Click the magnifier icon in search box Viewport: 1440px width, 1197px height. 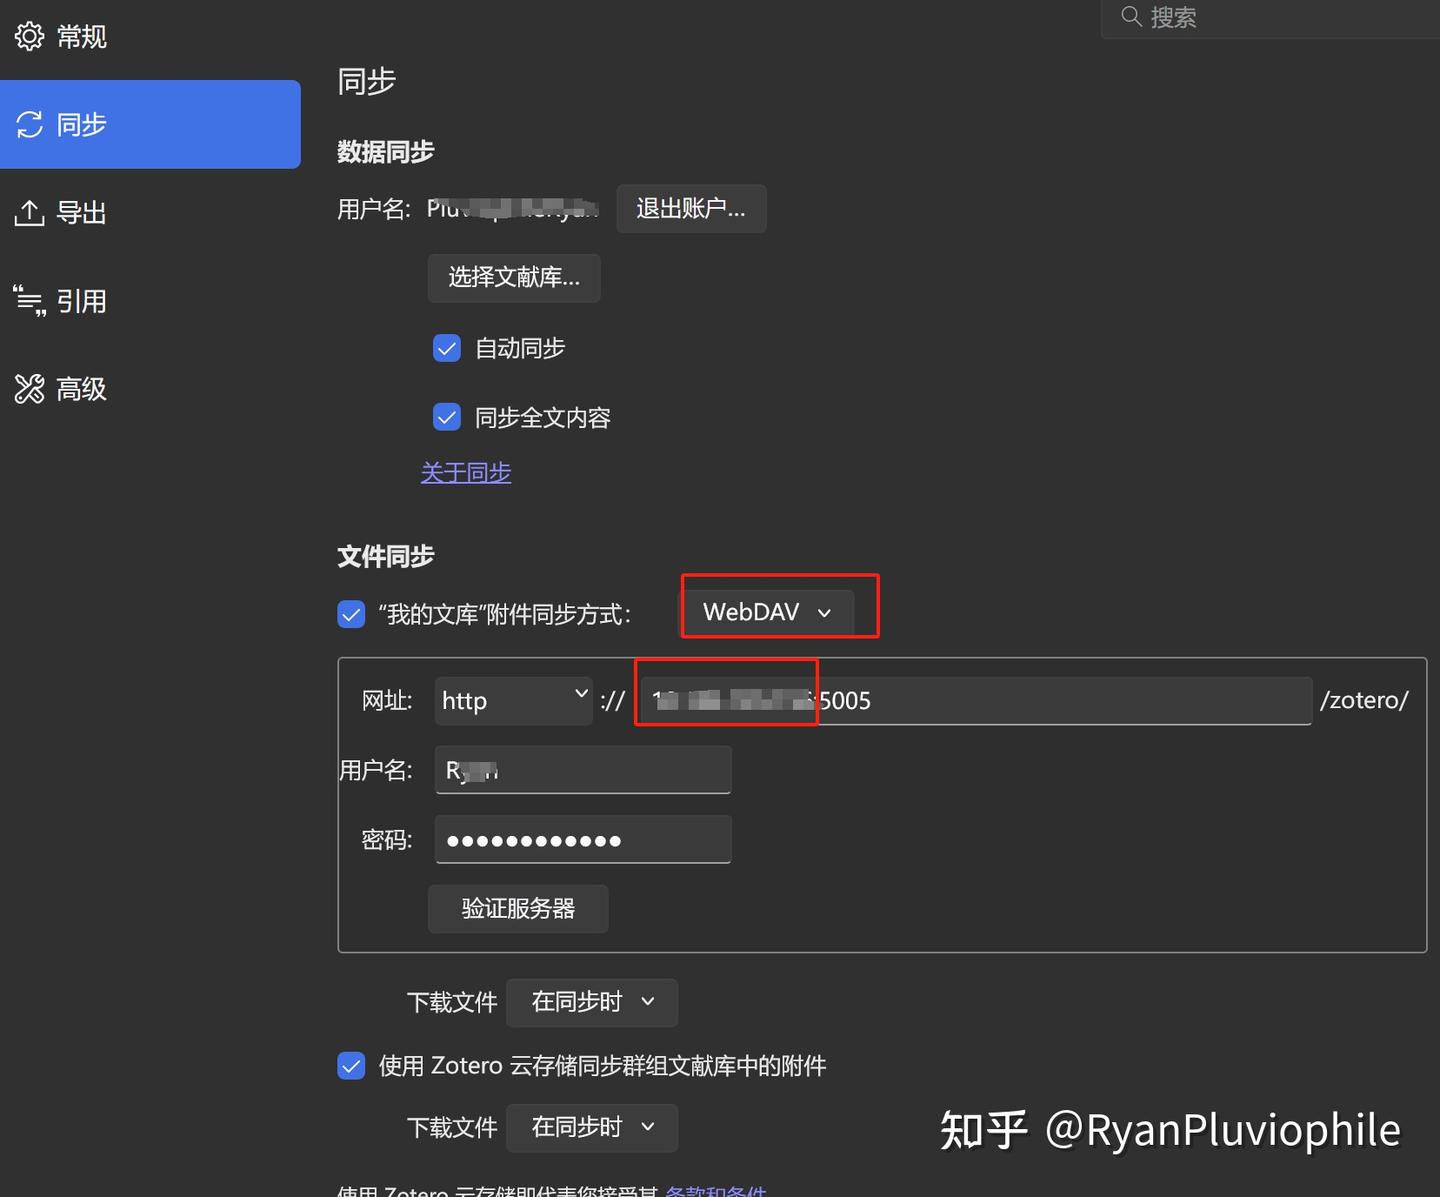(1130, 17)
